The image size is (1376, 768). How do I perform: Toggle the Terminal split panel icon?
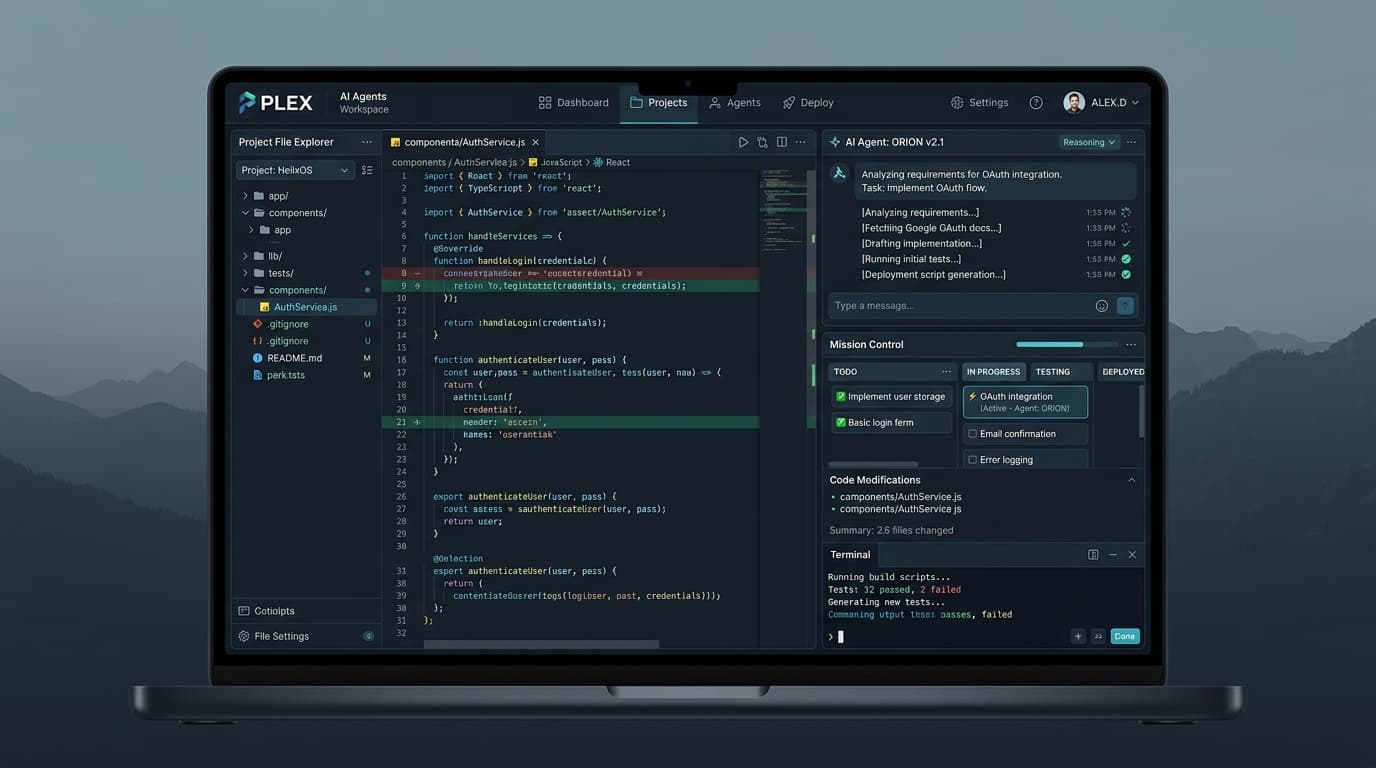[1093, 555]
